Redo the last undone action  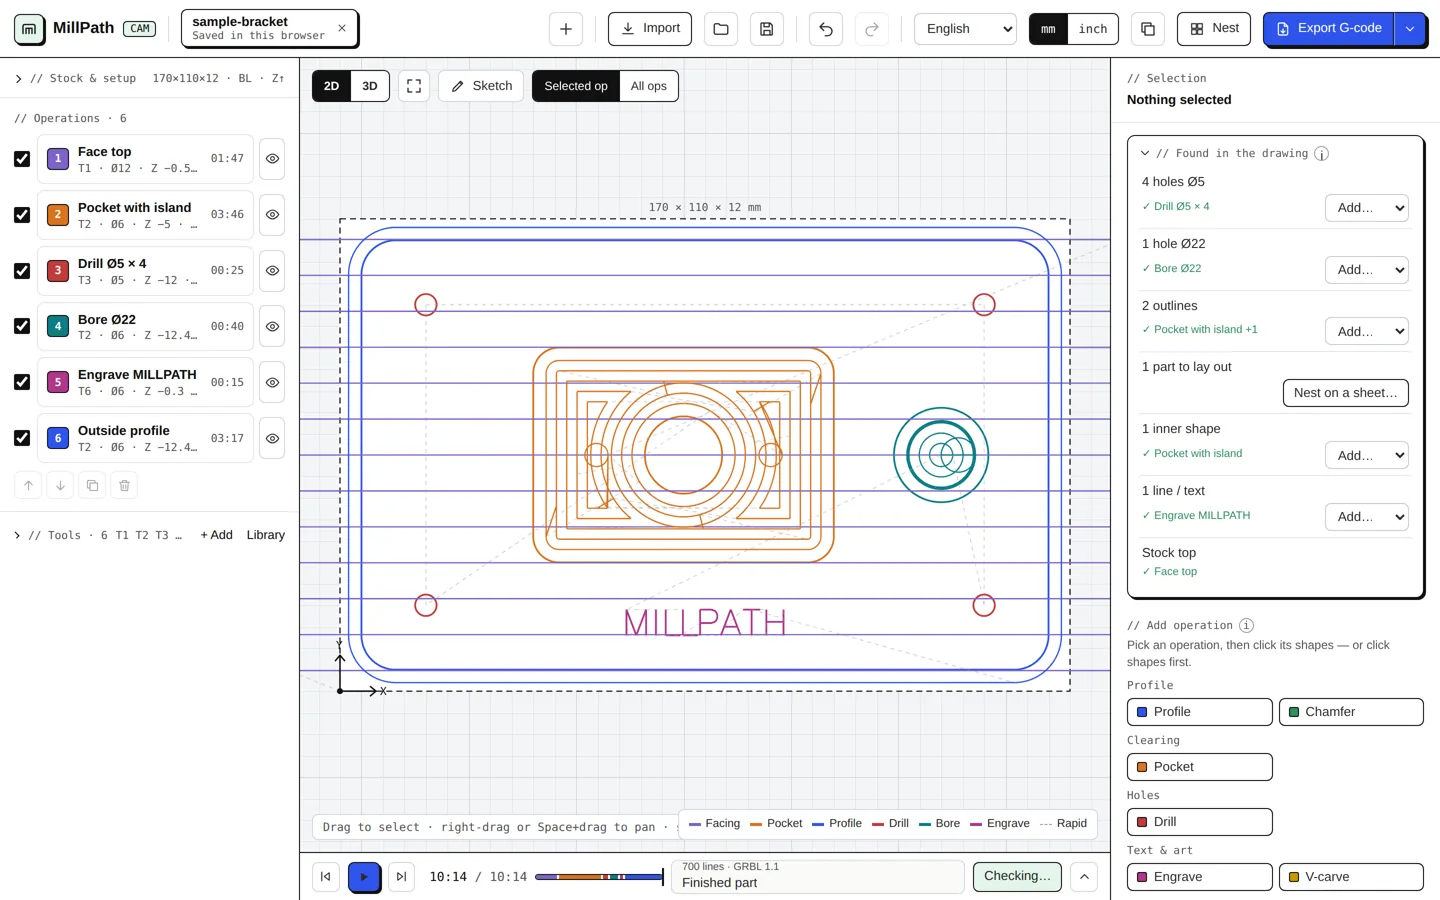(x=872, y=29)
